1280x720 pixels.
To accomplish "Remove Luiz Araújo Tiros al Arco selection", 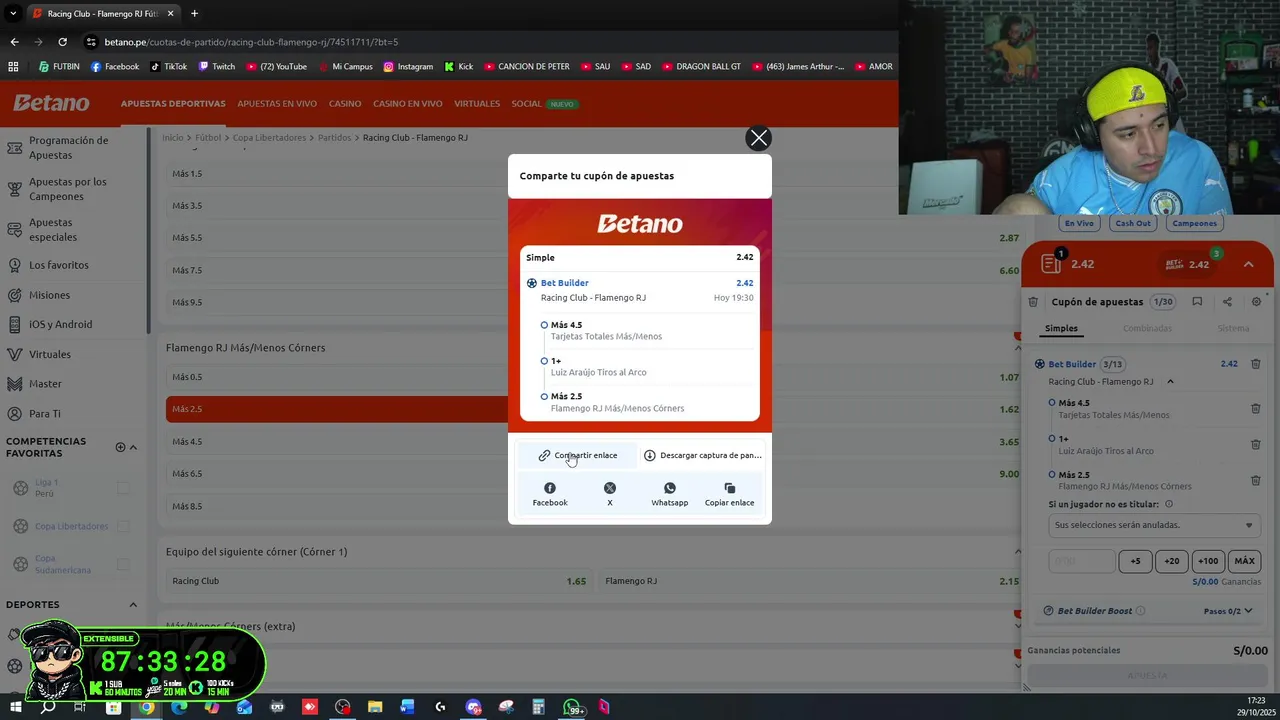I will [1256, 445].
